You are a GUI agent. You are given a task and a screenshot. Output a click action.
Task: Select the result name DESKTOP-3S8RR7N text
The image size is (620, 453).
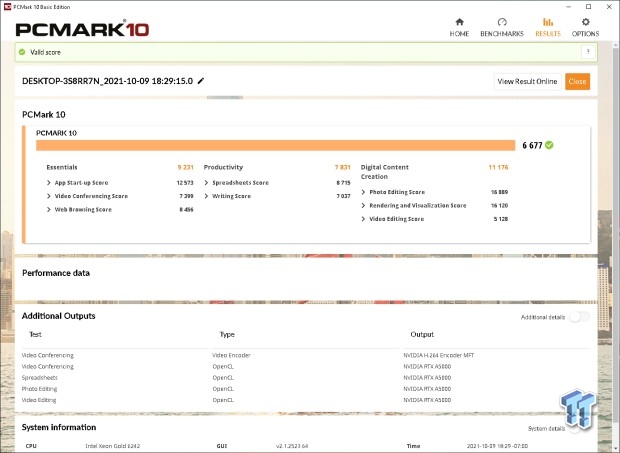tap(108, 81)
